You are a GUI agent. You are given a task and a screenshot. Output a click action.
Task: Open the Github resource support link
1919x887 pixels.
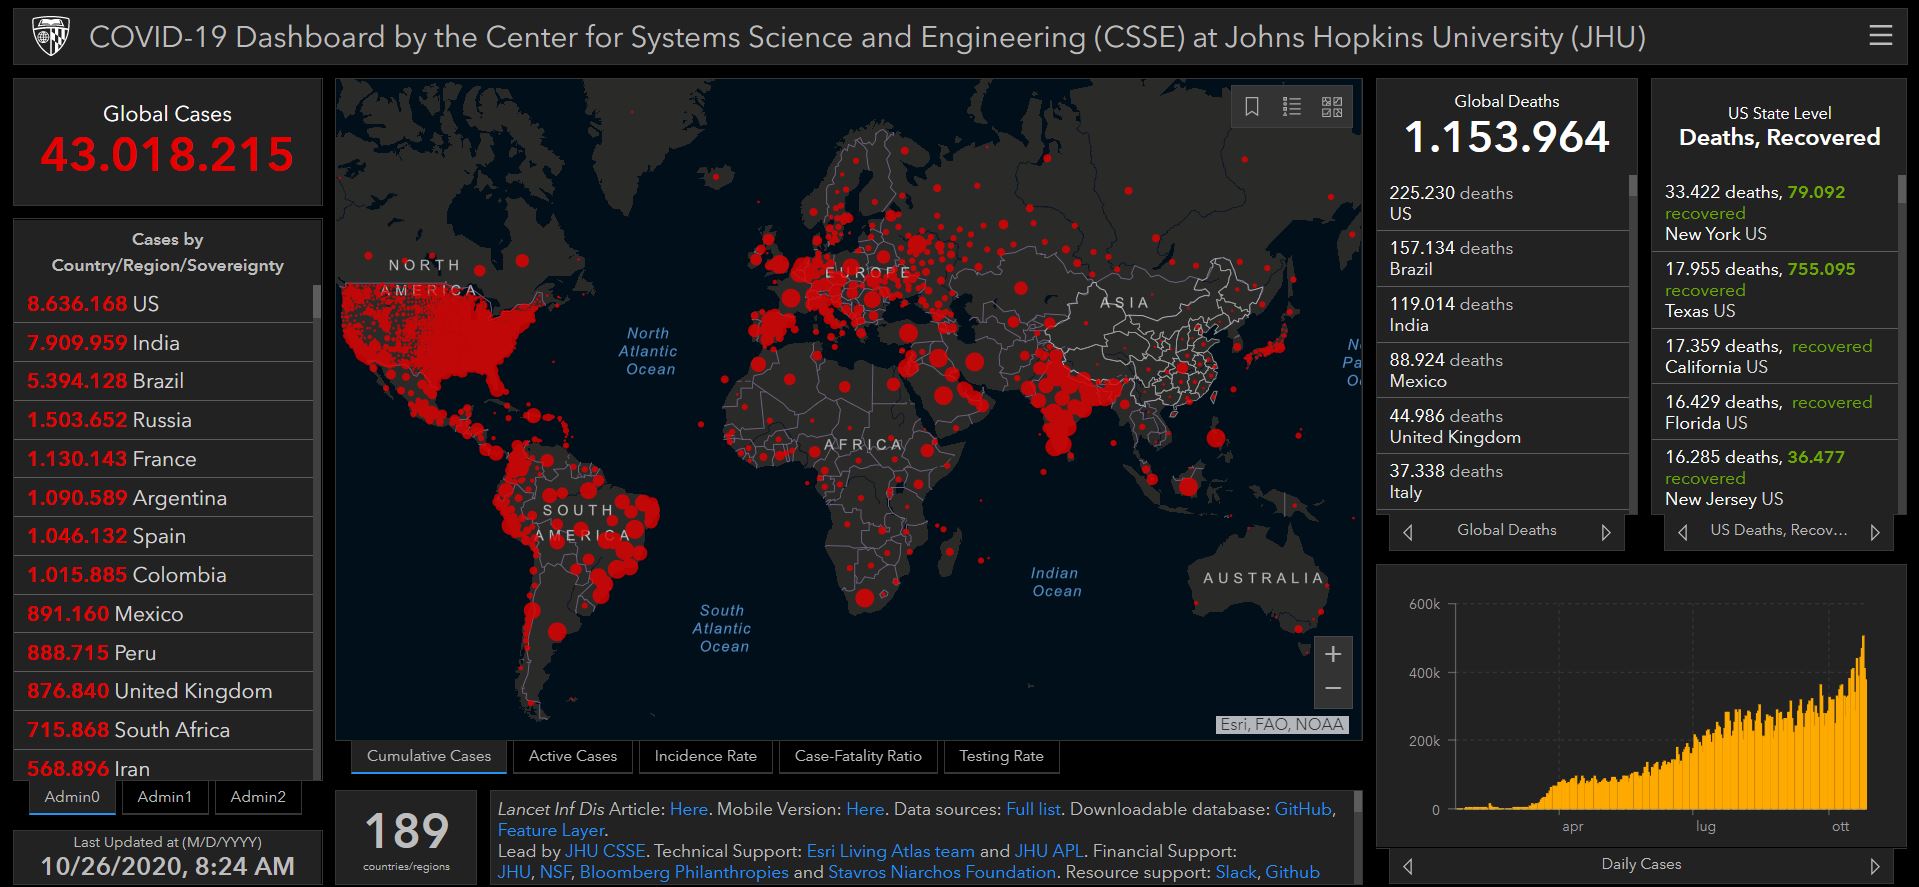(x=1292, y=872)
